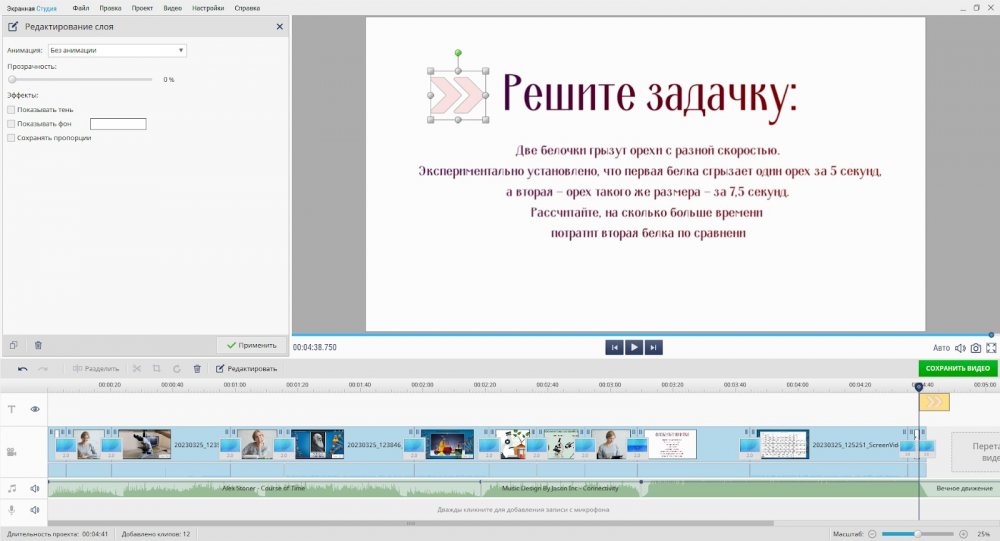Open the 'Файл' menu
This screenshot has height=541, width=1000.
(81, 7)
